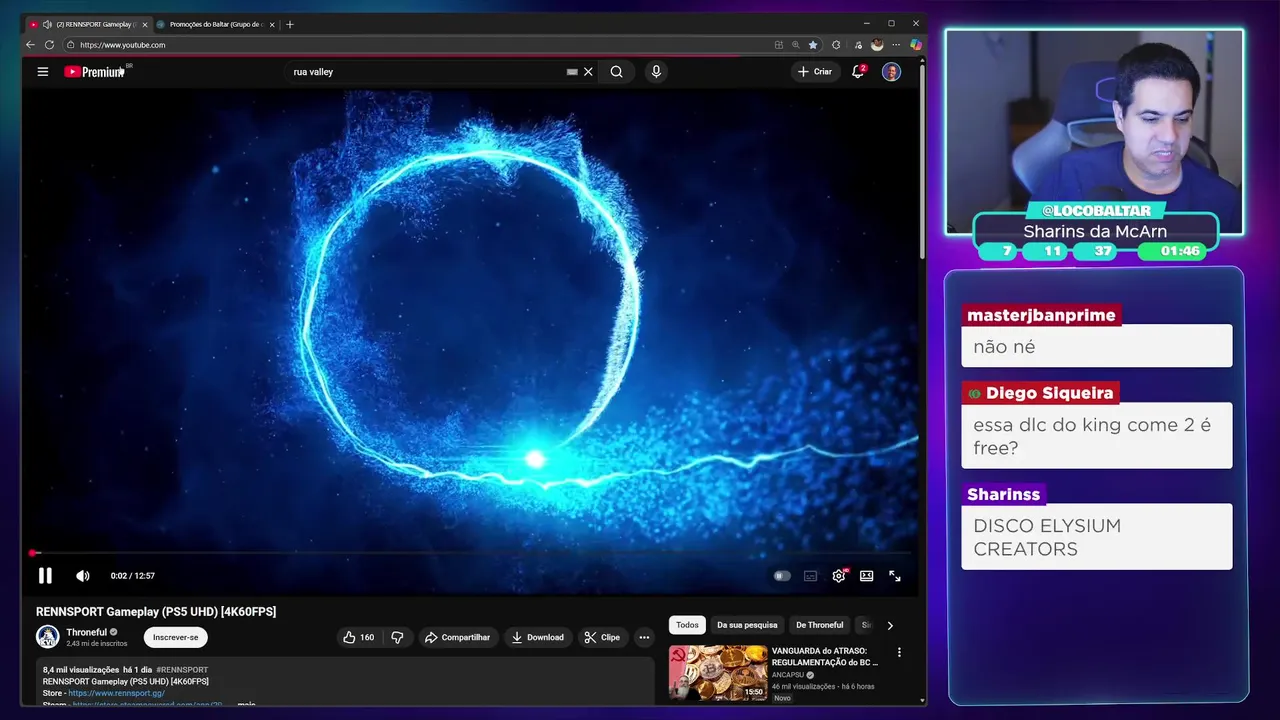Close the 'Promoções do Baltar' tab

click(272, 24)
